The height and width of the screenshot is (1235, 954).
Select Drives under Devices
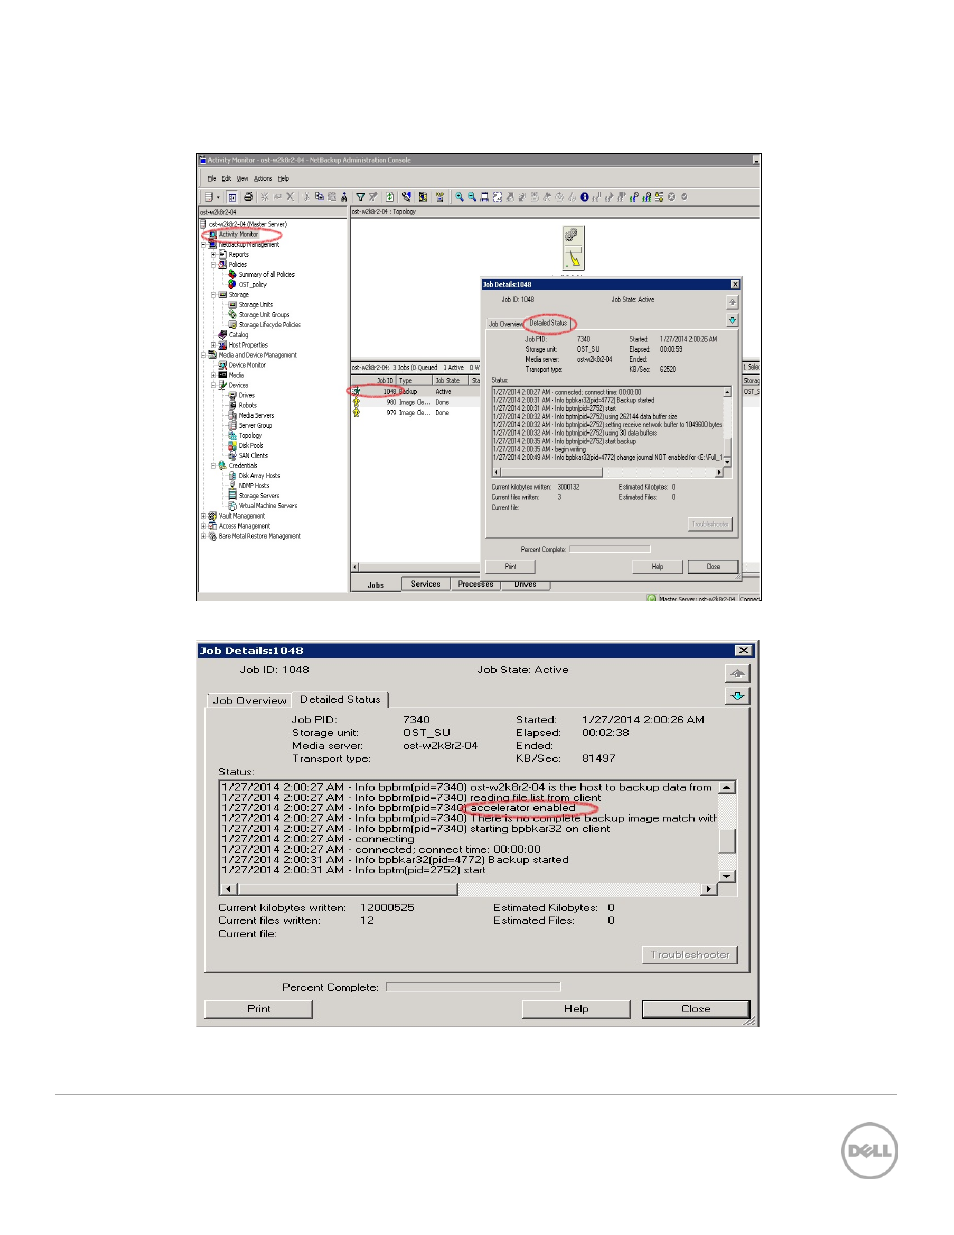click(246, 395)
